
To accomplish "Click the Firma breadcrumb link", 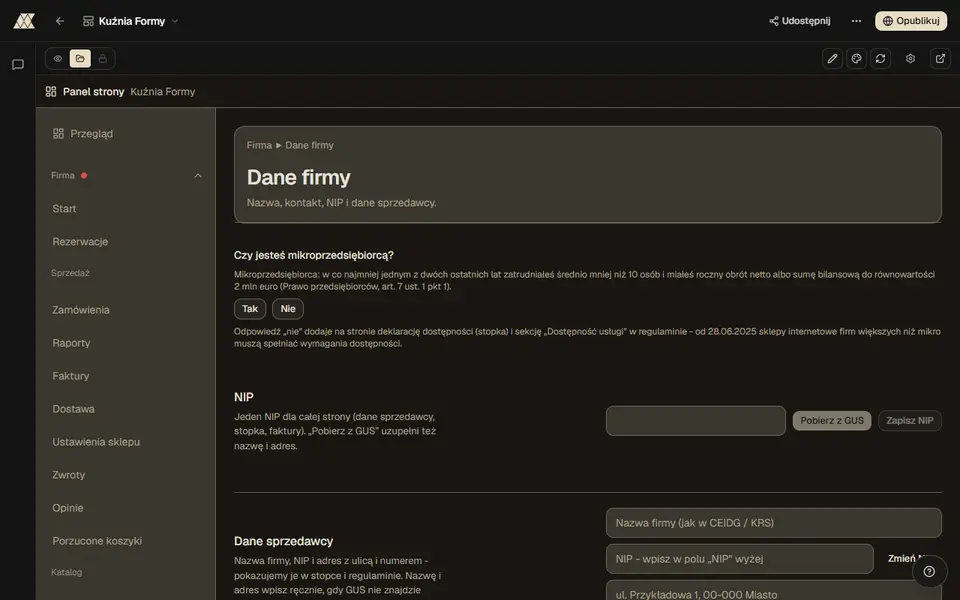I will (259, 145).
